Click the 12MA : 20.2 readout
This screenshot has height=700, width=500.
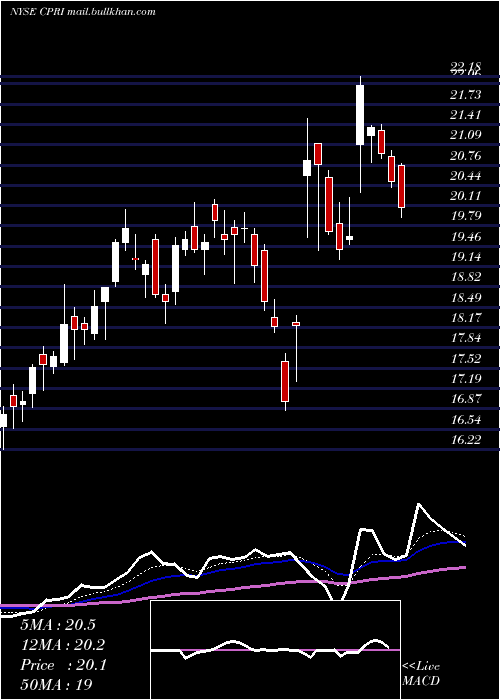(63, 645)
